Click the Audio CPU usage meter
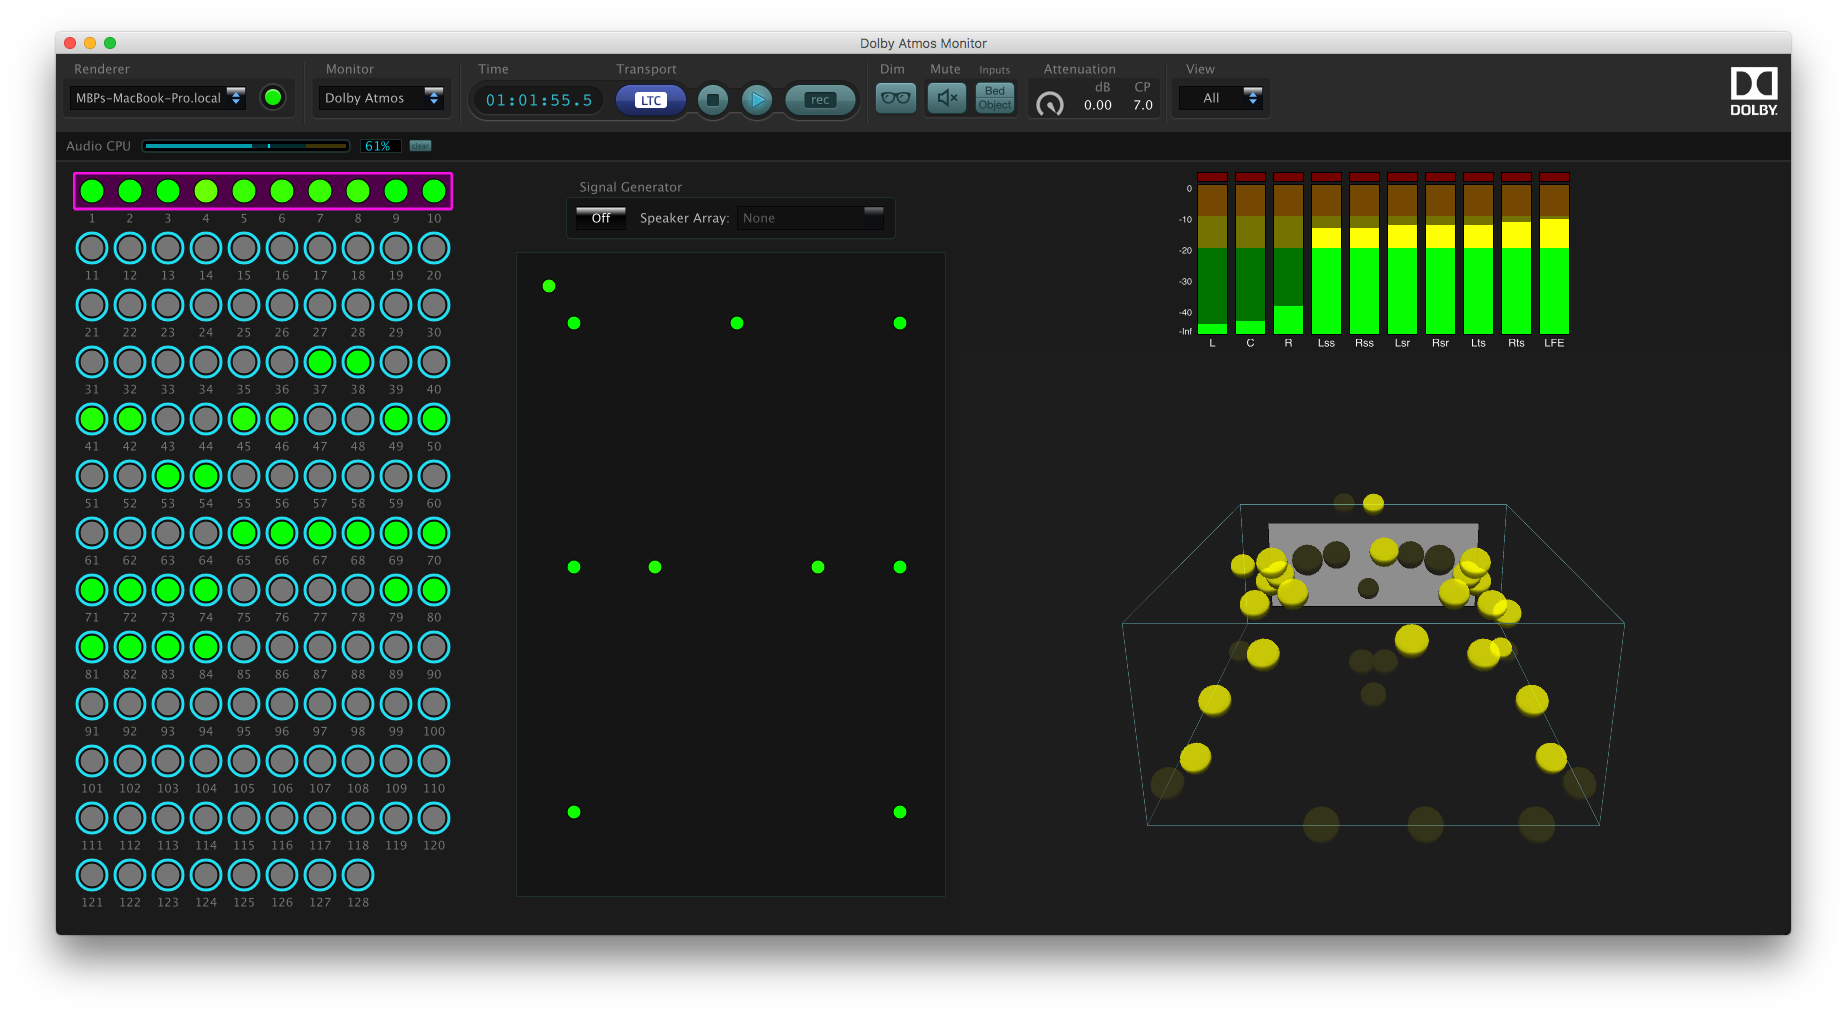Screen dimensions: 1847x1015 [x=246, y=146]
